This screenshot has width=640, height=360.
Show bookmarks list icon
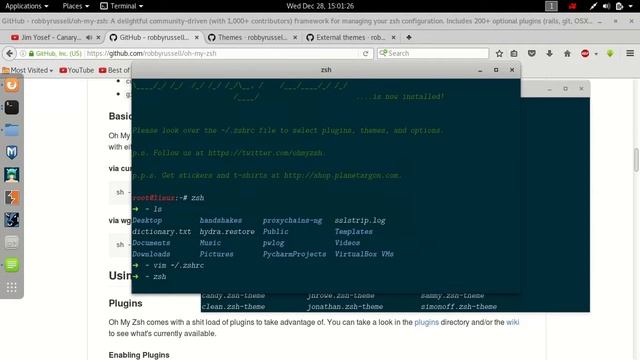[x=514, y=53]
